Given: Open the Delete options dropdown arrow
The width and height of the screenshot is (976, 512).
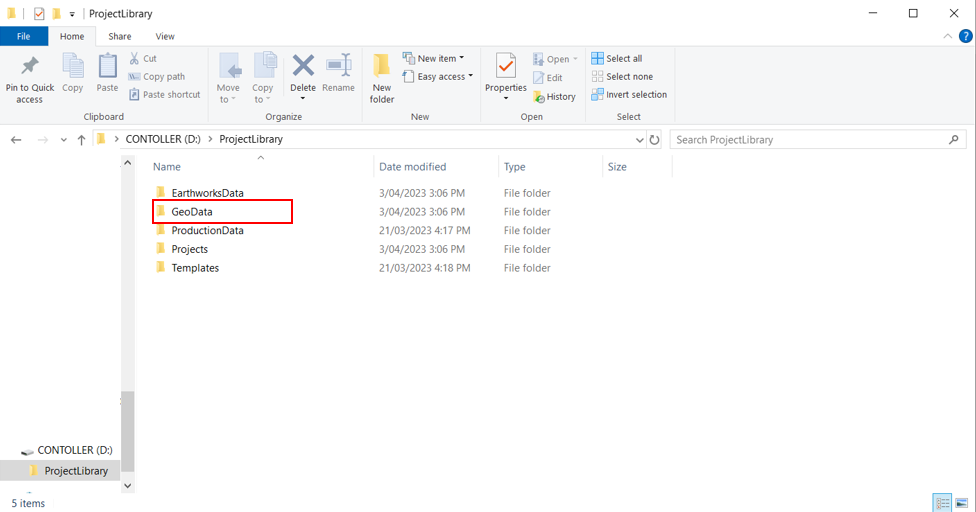Looking at the screenshot, I should pyautogui.click(x=303, y=99).
